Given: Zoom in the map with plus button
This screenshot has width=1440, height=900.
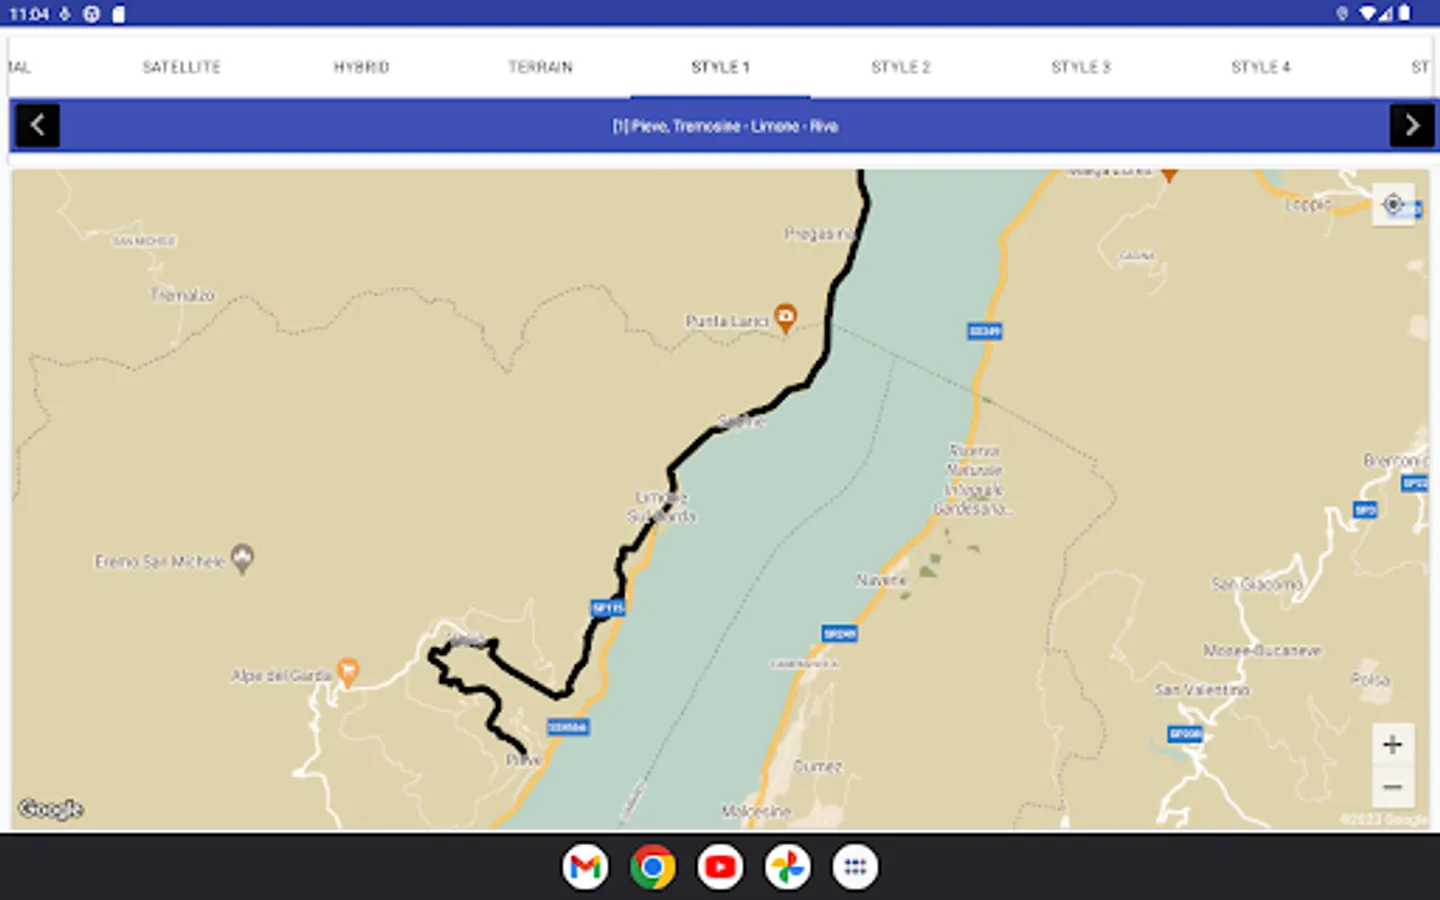Looking at the screenshot, I should 1392,745.
